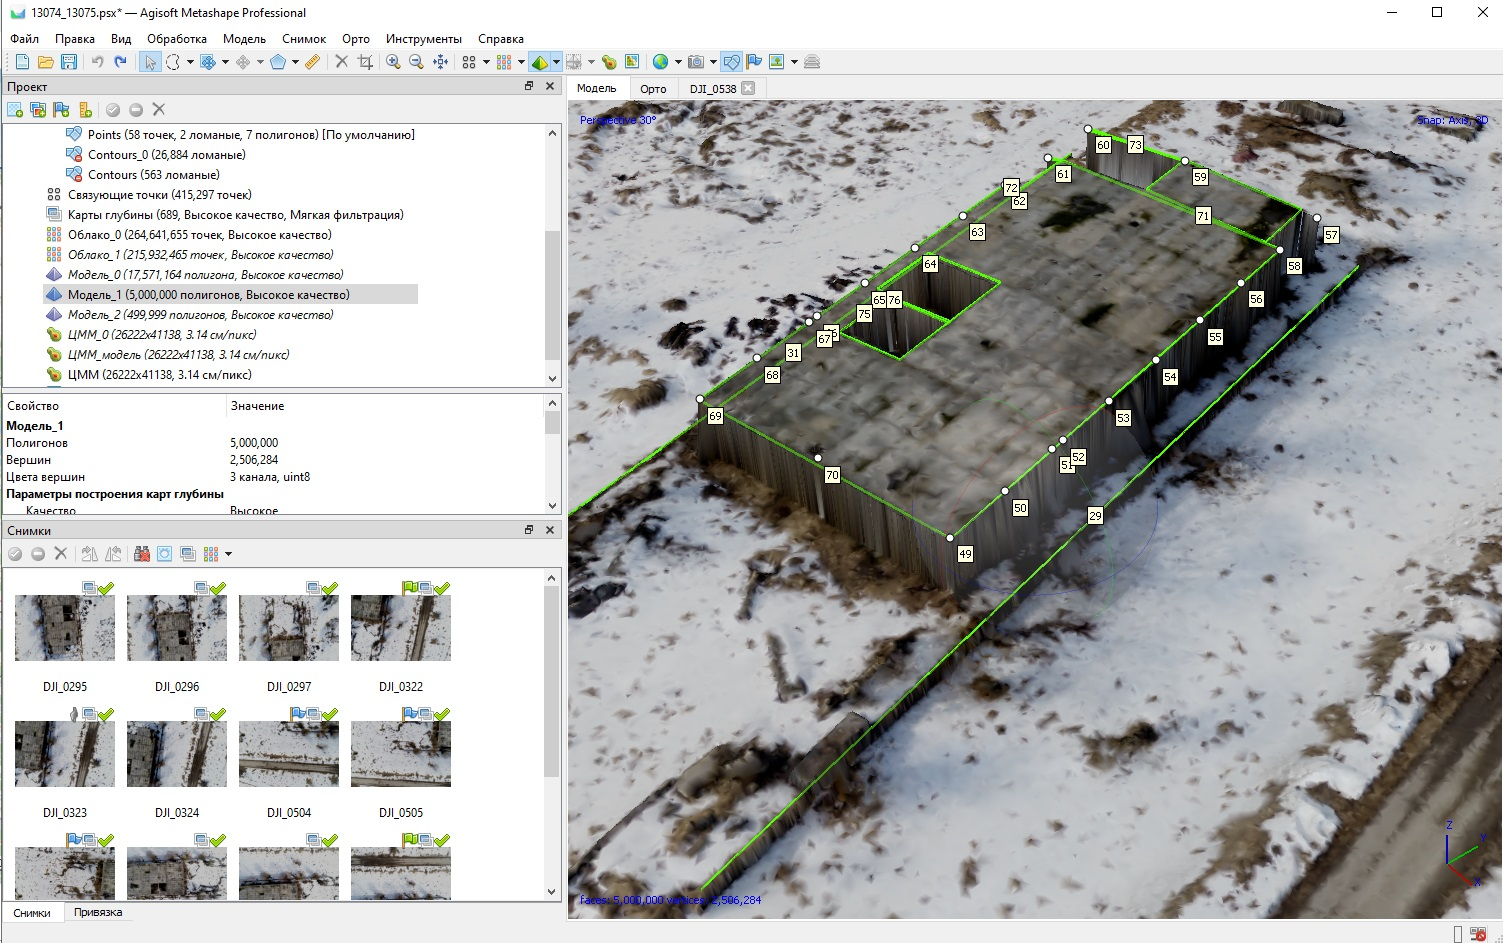This screenshot has height=943, width=1503.
Task: Toggle Show Images in the toolbar
Action: pyautogui.click(x=776, y=62)
